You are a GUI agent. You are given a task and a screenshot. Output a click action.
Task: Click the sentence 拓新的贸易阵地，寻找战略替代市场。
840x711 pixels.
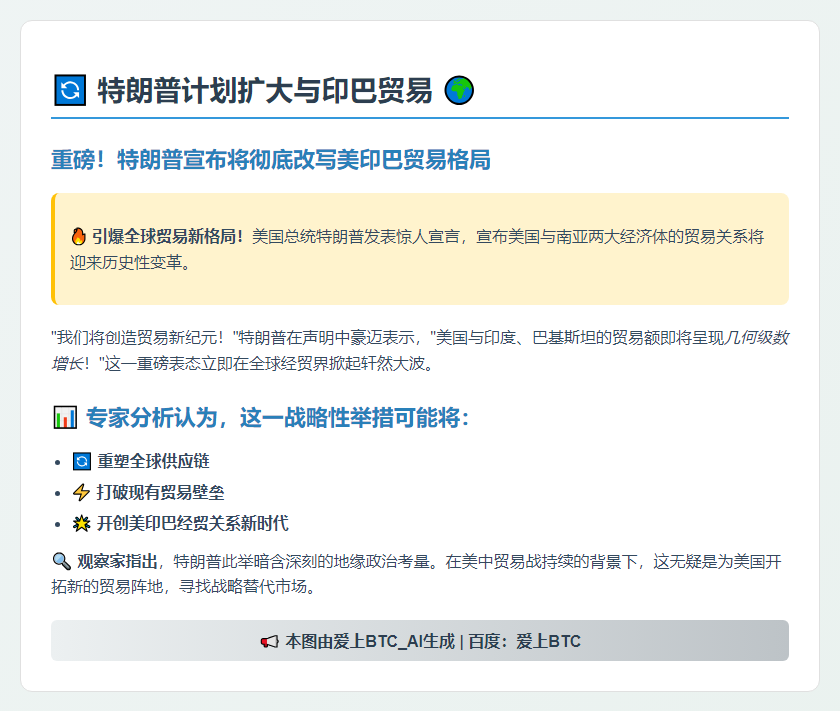coord(184,587)
